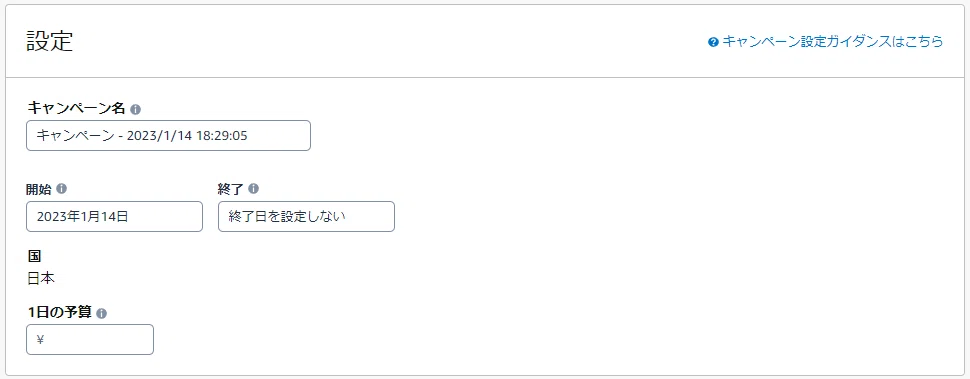
Task: Show the info tooltip next to 開始
Action: click(61, 189)
